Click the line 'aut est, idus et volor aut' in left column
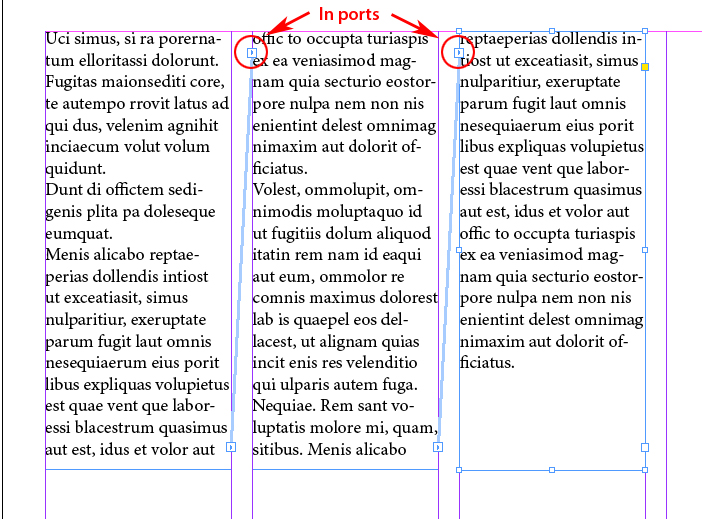Viewport: 702px width, 519px height. point(130,449)
